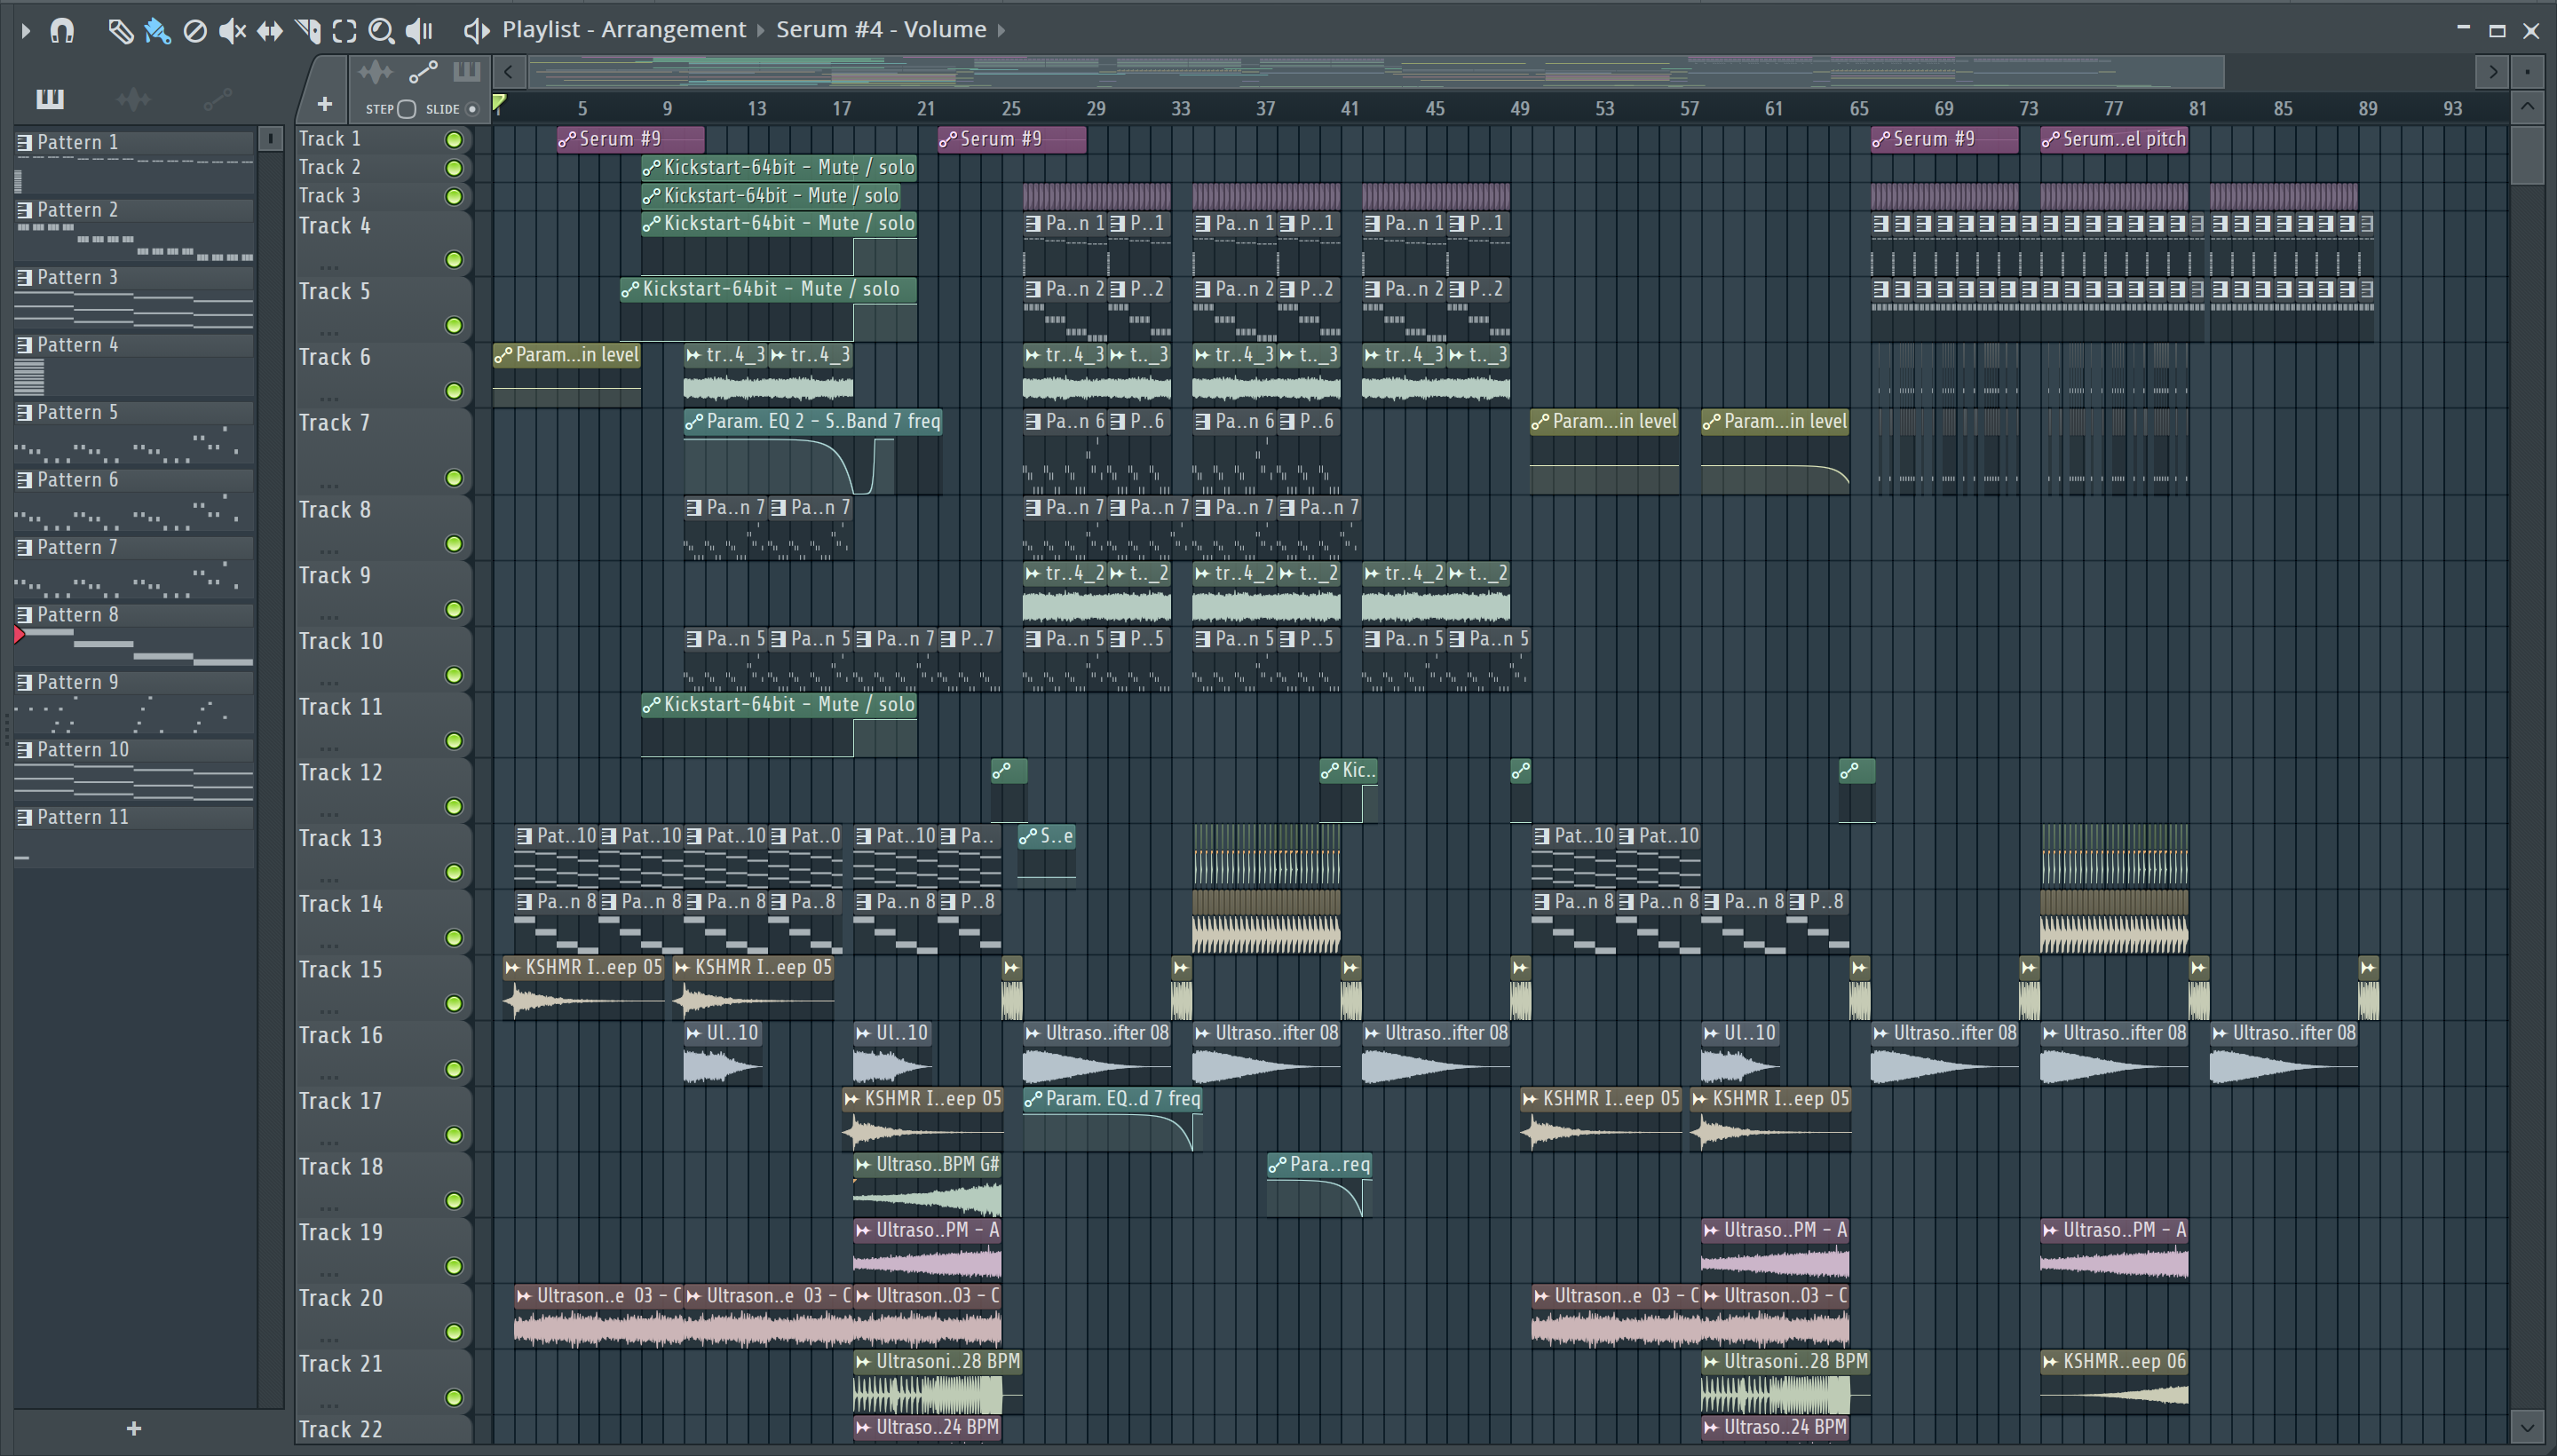Add new pattern with bottom plus

pos(134,1429)
